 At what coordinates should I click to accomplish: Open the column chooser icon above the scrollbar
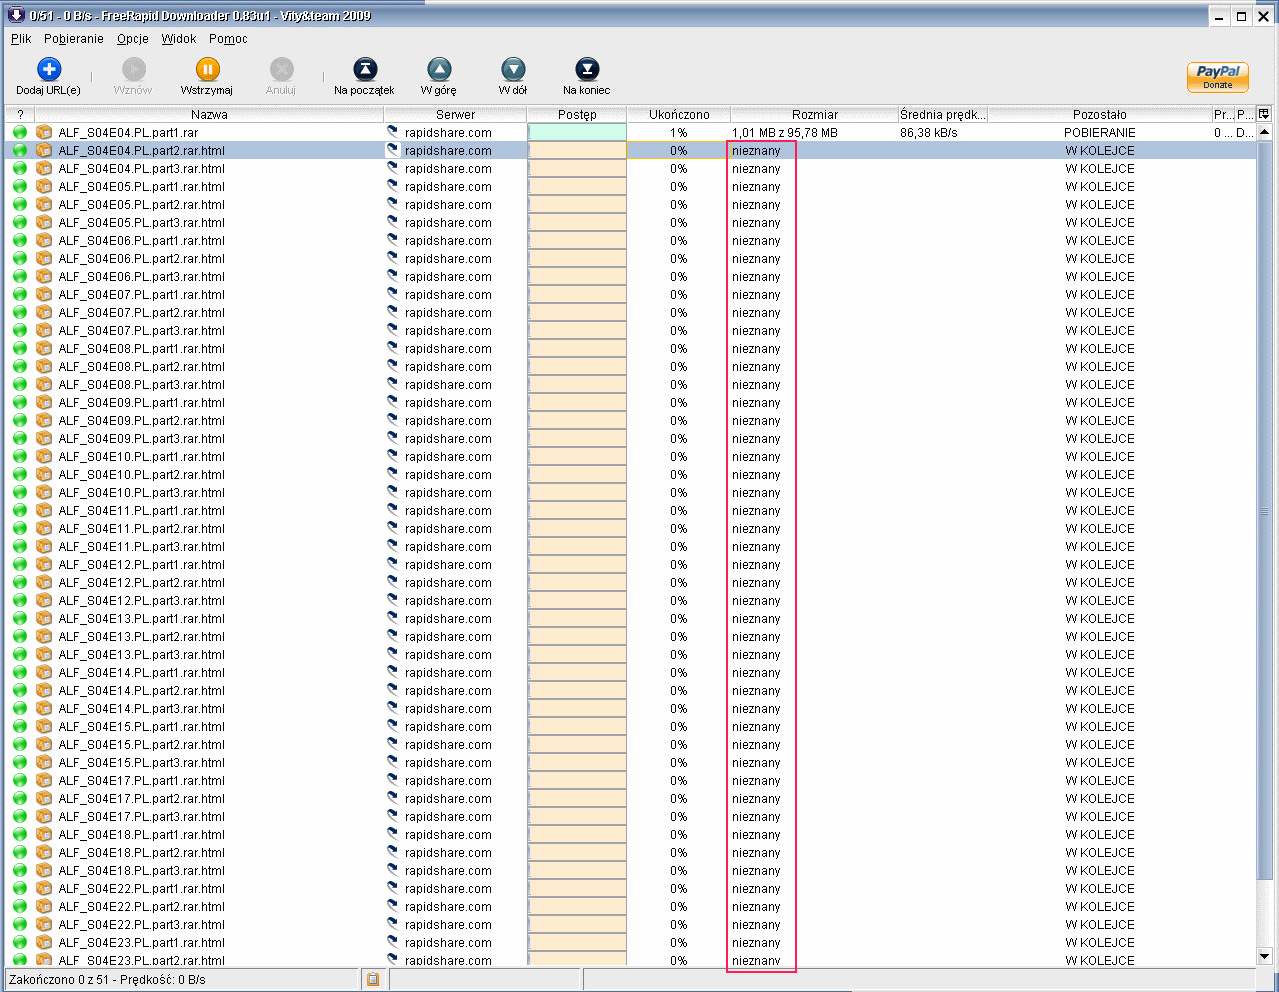(x=1264, y=114)
